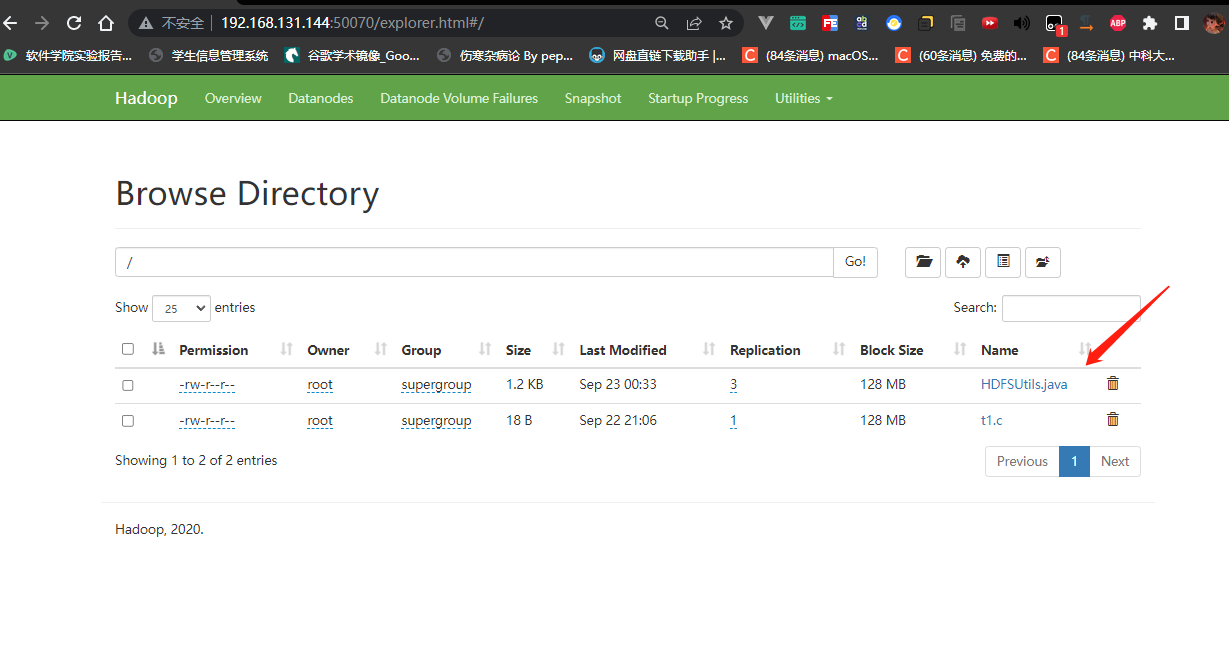
Task: Open the HDFSUtils.java file link
Action: [x=1024, y=384]
